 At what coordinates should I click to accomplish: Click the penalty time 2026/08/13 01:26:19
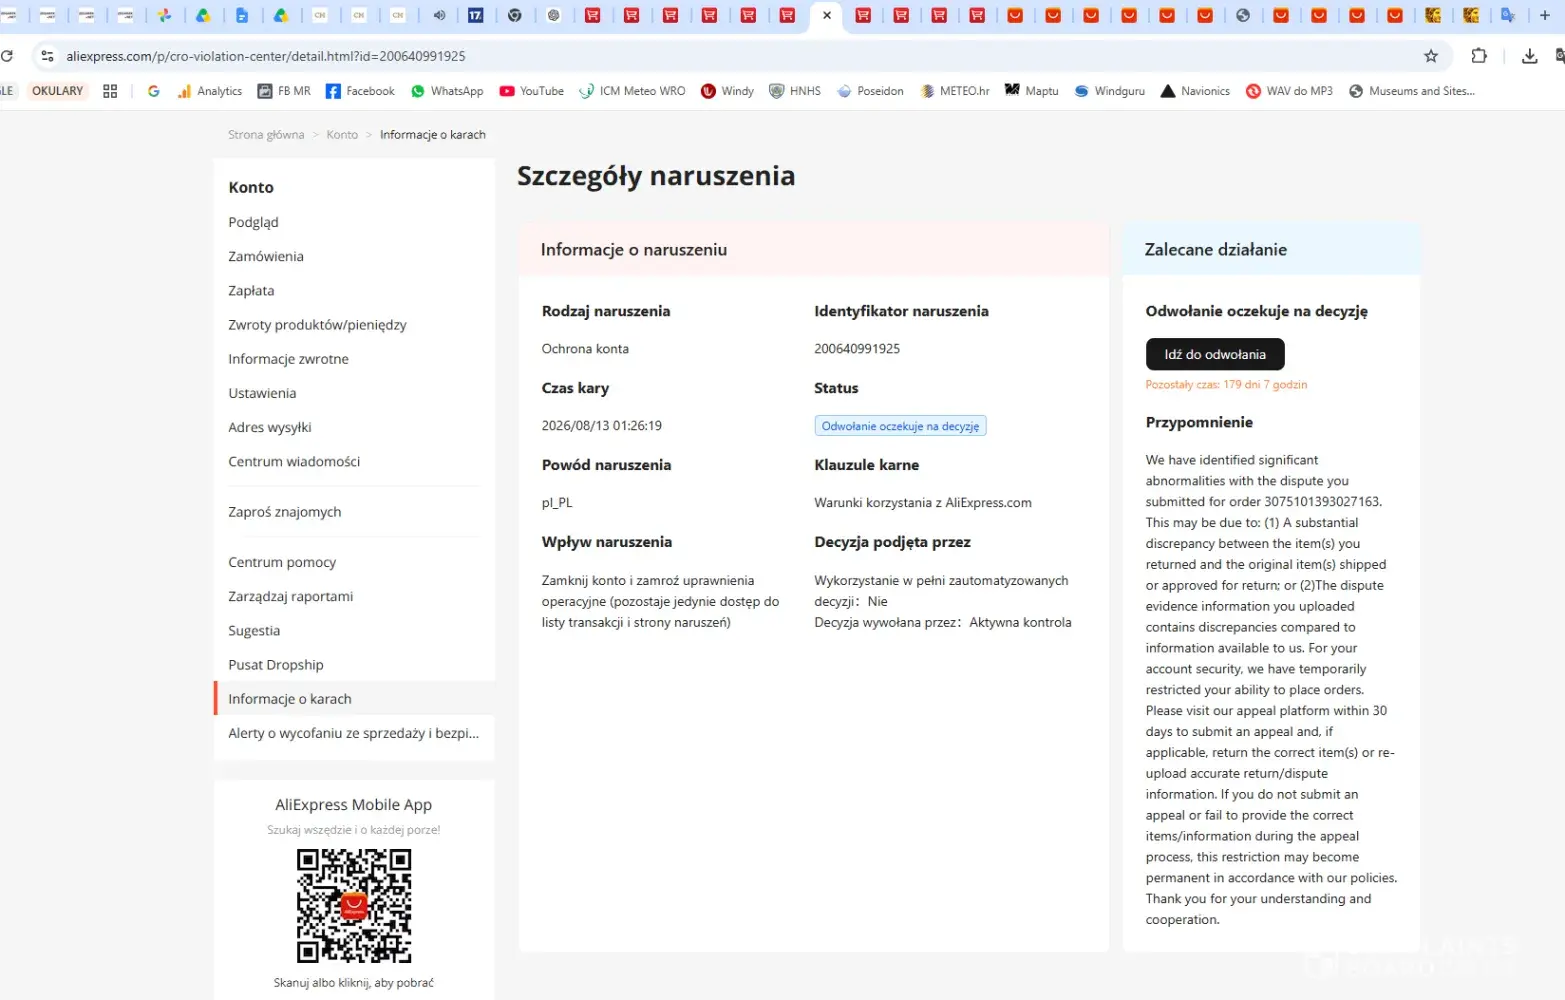(602, 426)
